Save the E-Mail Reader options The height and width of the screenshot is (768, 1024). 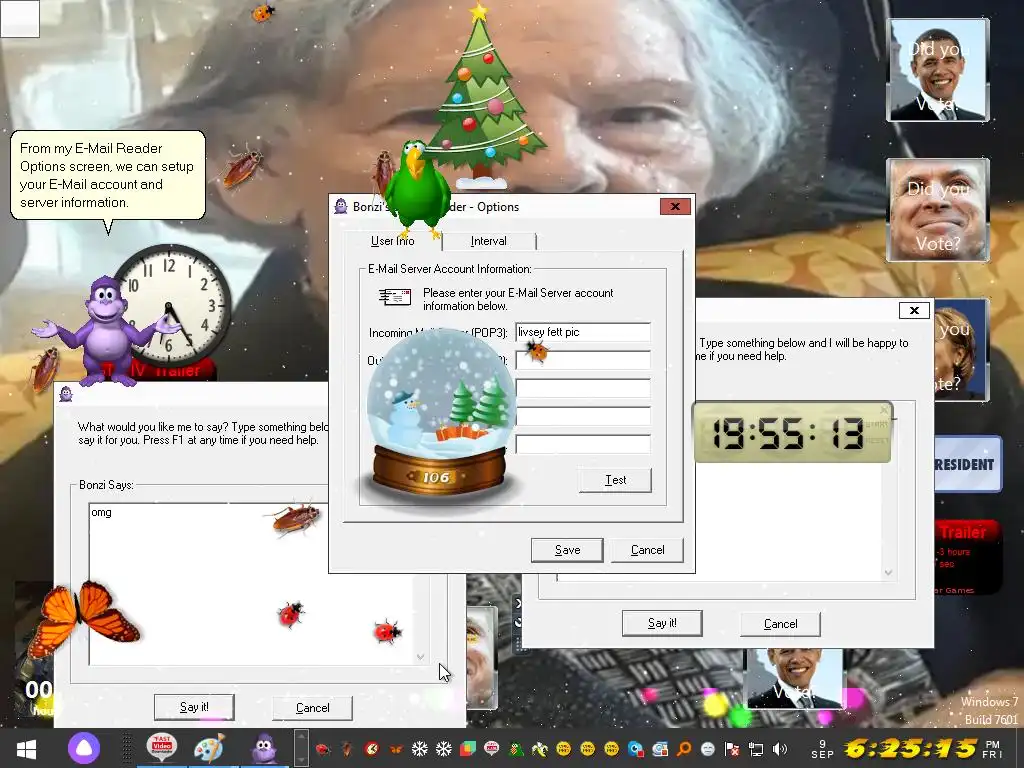[567, 550]
